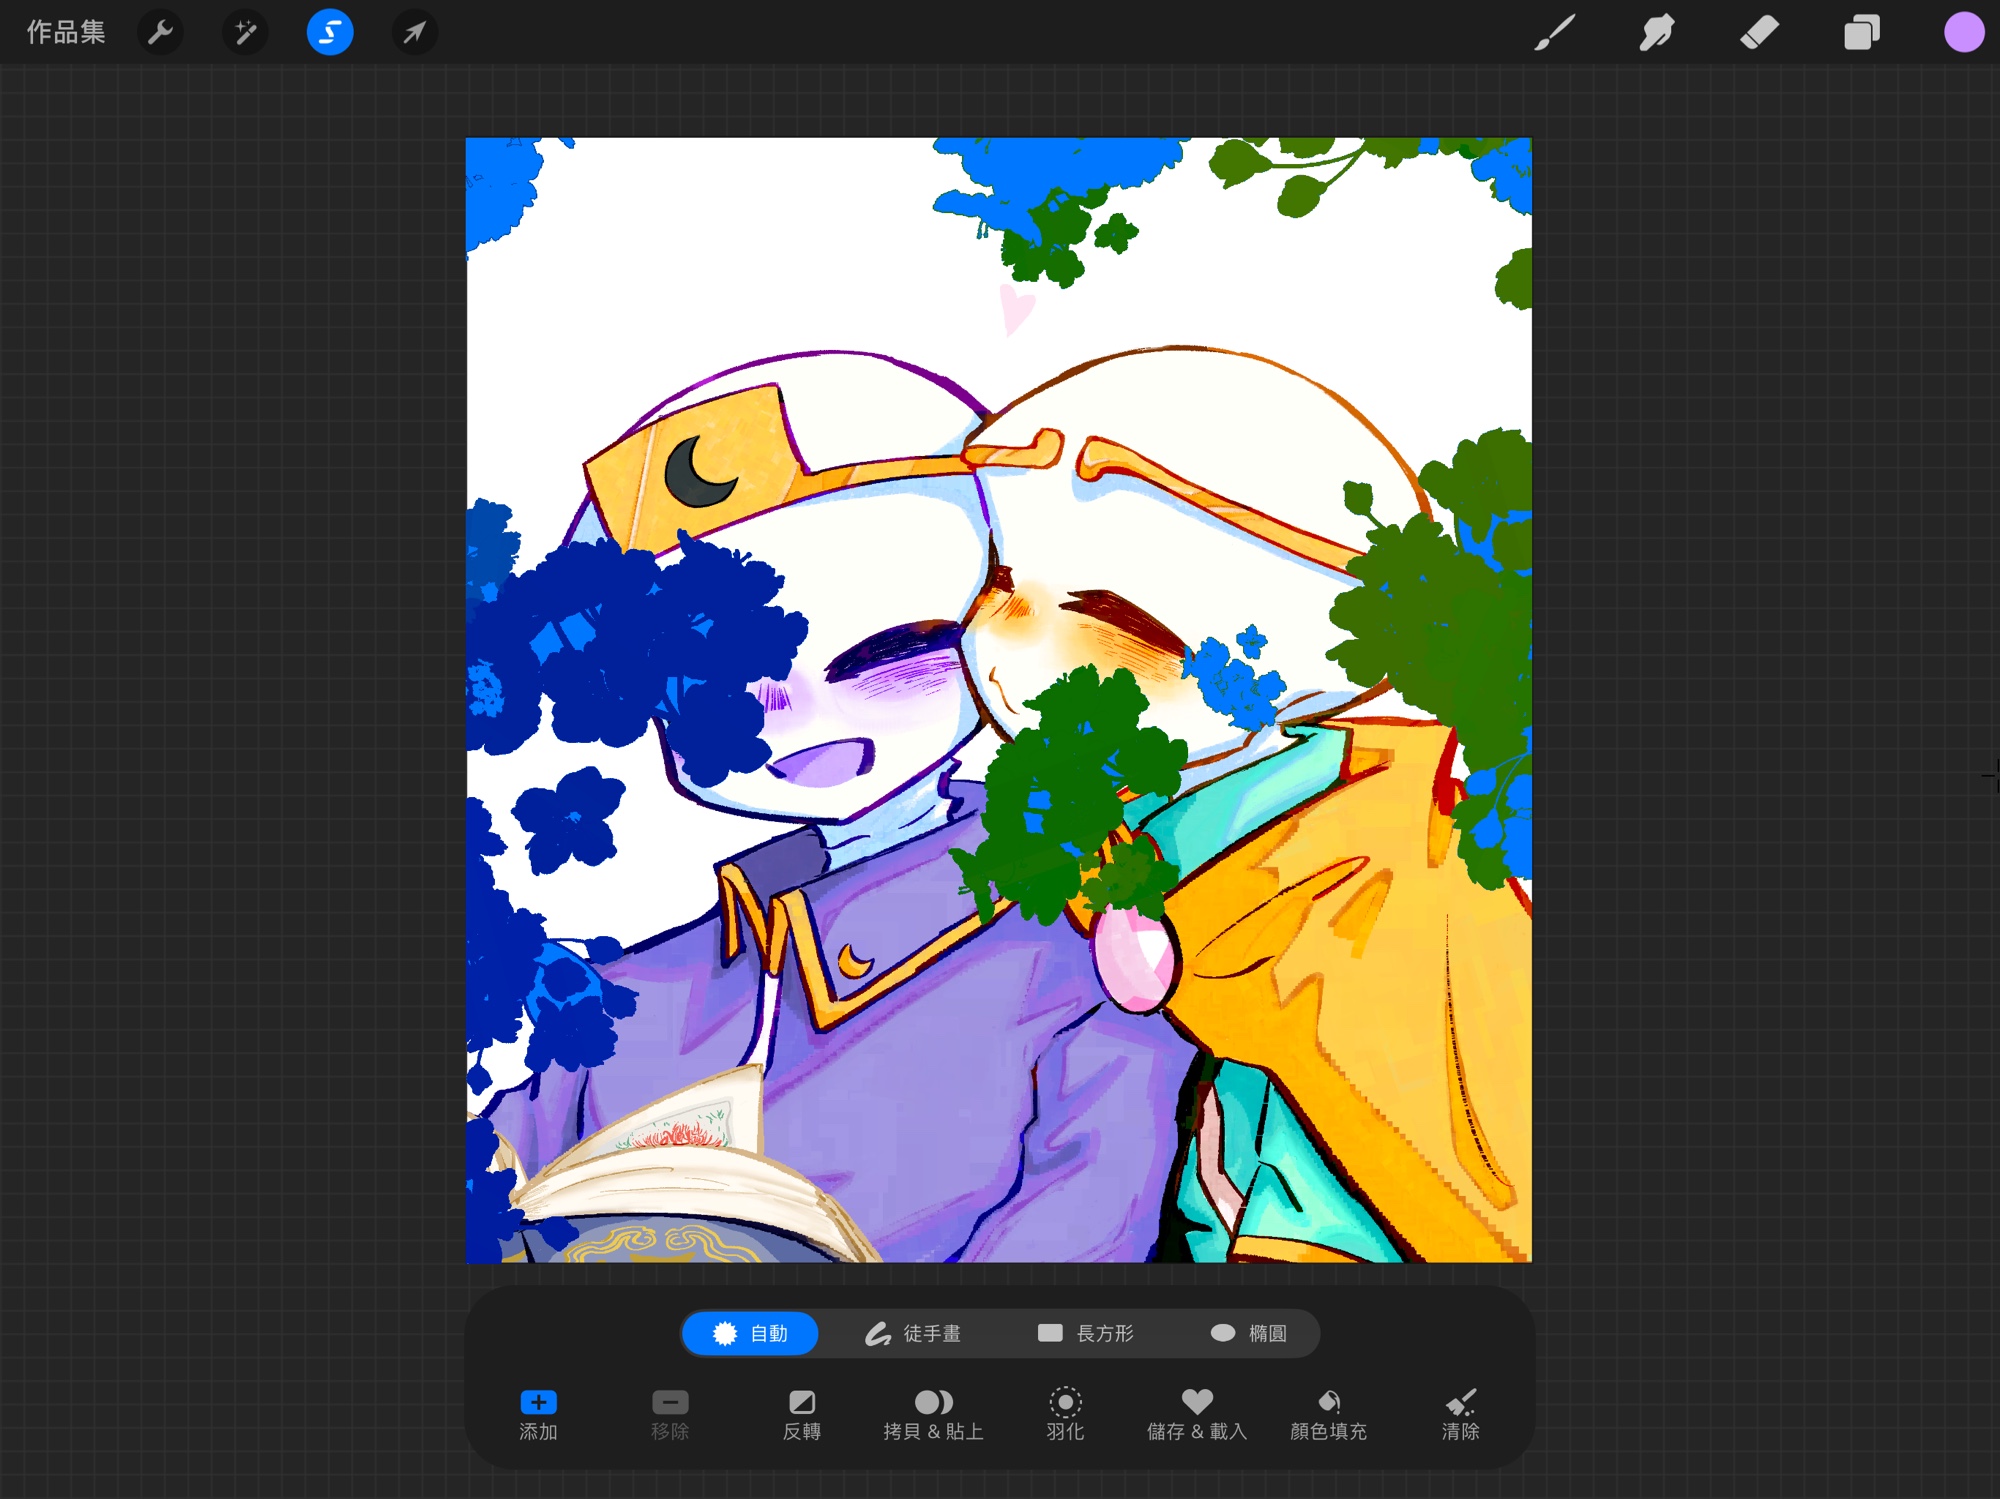
Task: Open the Adjustments magic wand menu
Action: click(x=245, y=33)
